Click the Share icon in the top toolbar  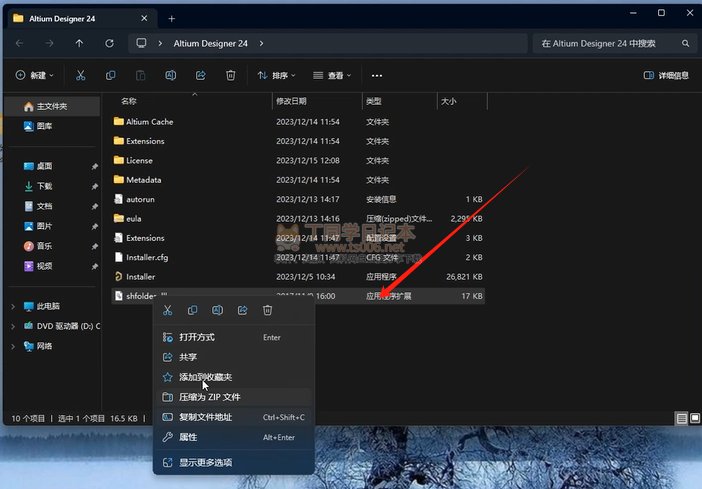point(200,75)
